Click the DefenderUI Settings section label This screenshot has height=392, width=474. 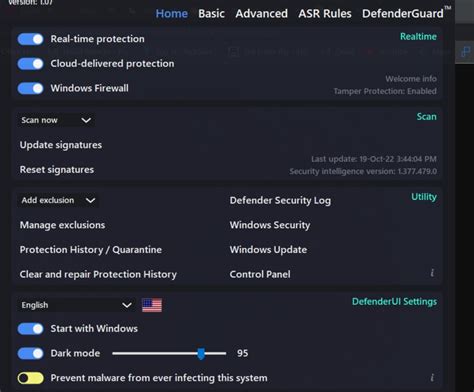coord(394,302)
